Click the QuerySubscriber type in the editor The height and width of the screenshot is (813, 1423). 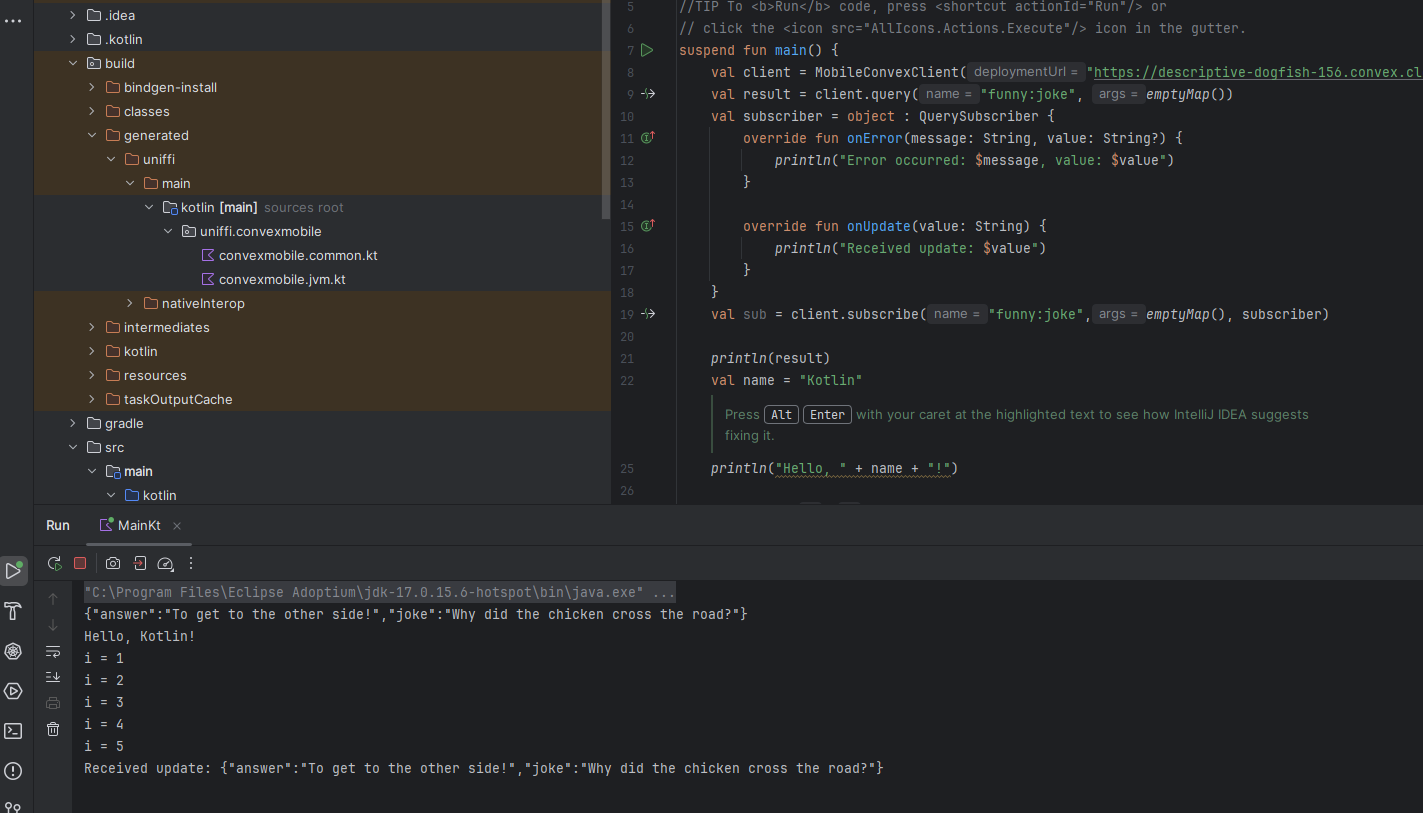point(979,116)
